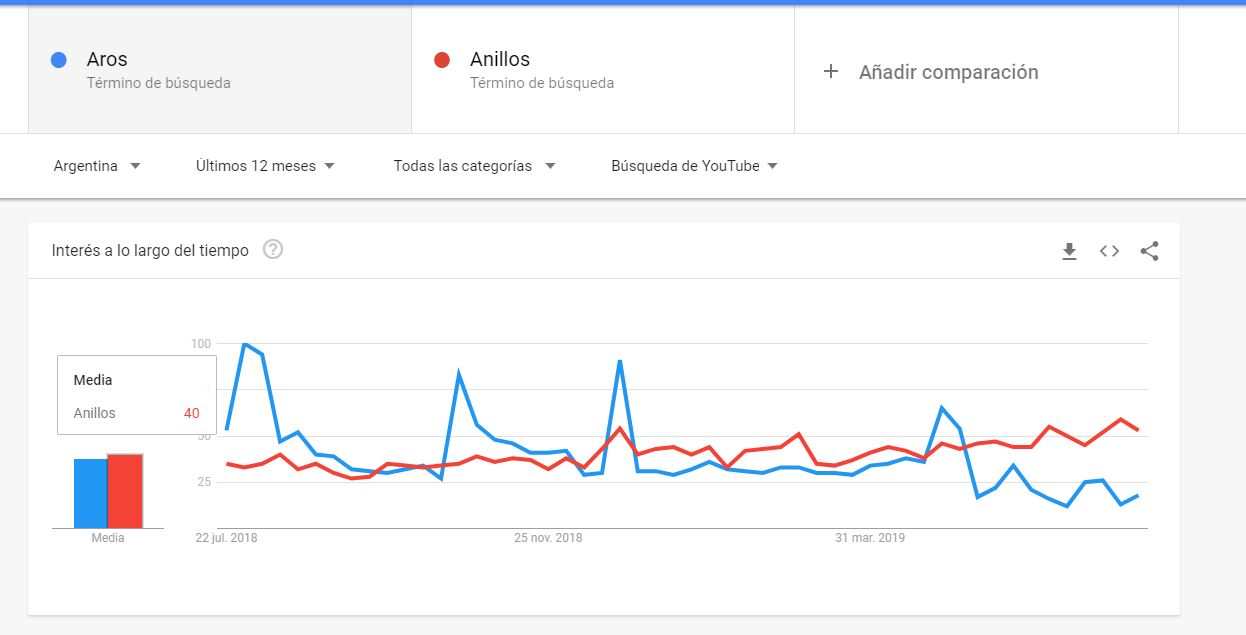Change the Búsqueda de YouTube search type
The width and height of the screenshot is (1246, 635).
point(694,166)
